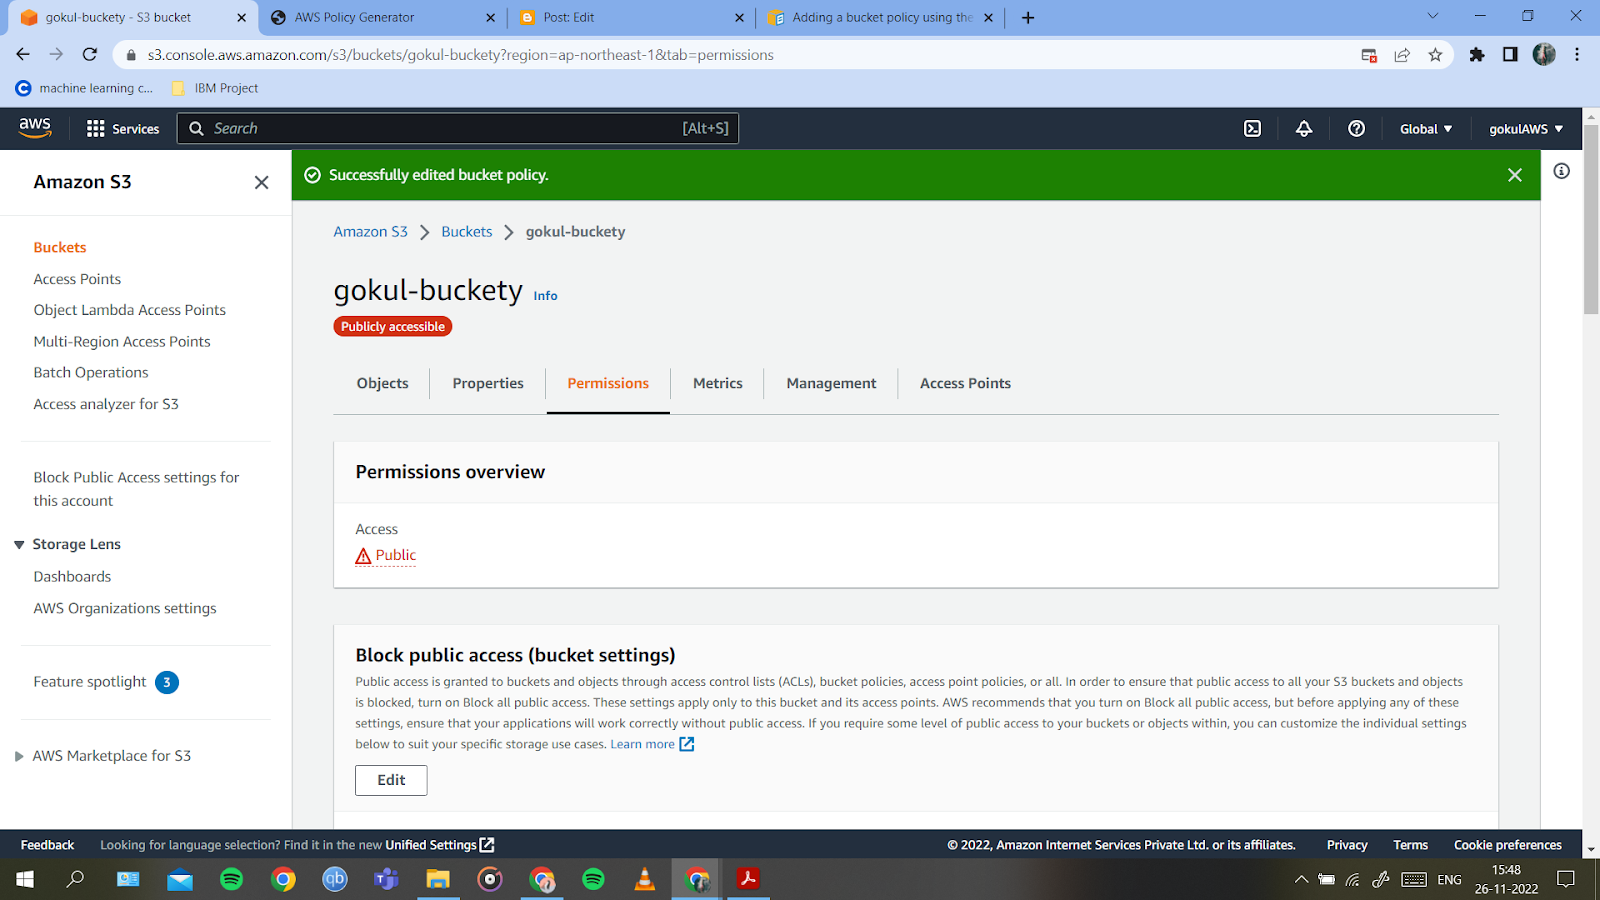Open the AWS CloudShell icon in the top bar

pyautogui.click(x=1252, y=128)
